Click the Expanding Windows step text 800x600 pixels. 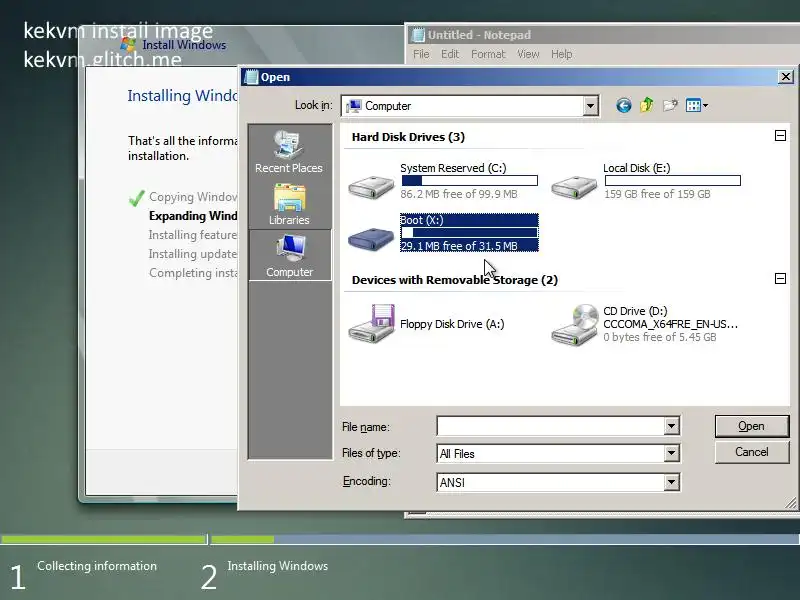coord(193,216)
